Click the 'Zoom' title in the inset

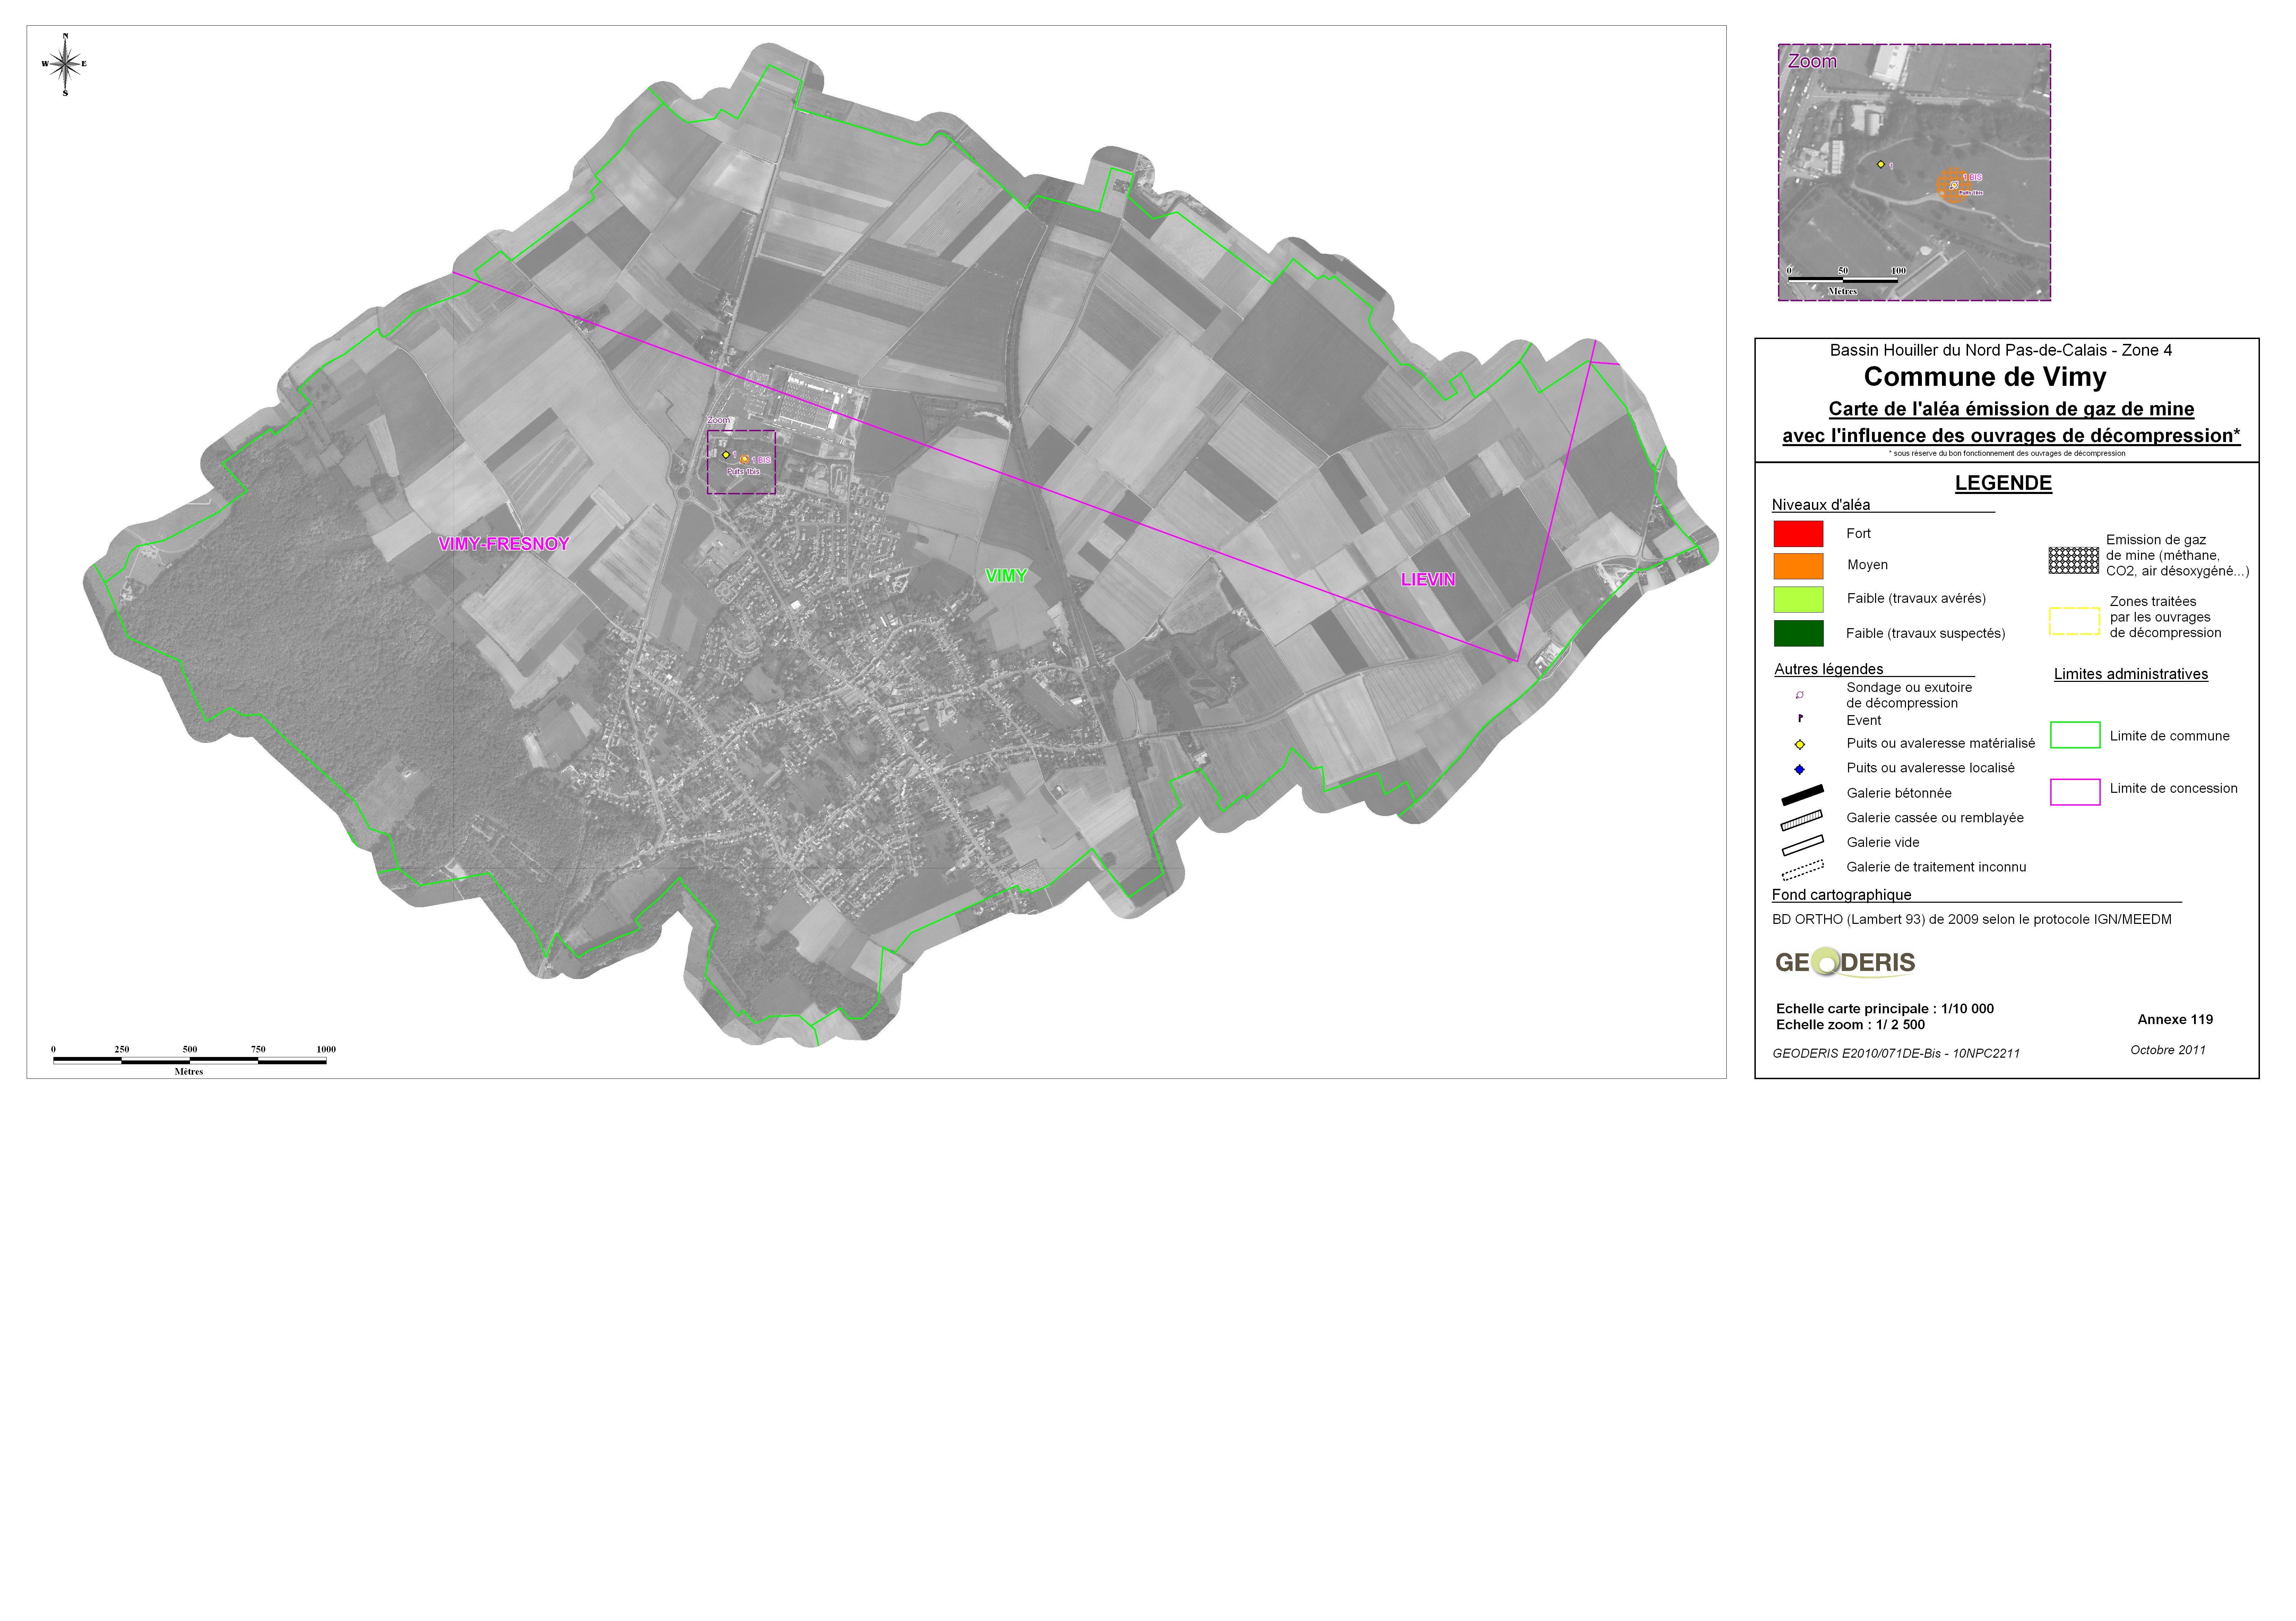coord(1812,61)
